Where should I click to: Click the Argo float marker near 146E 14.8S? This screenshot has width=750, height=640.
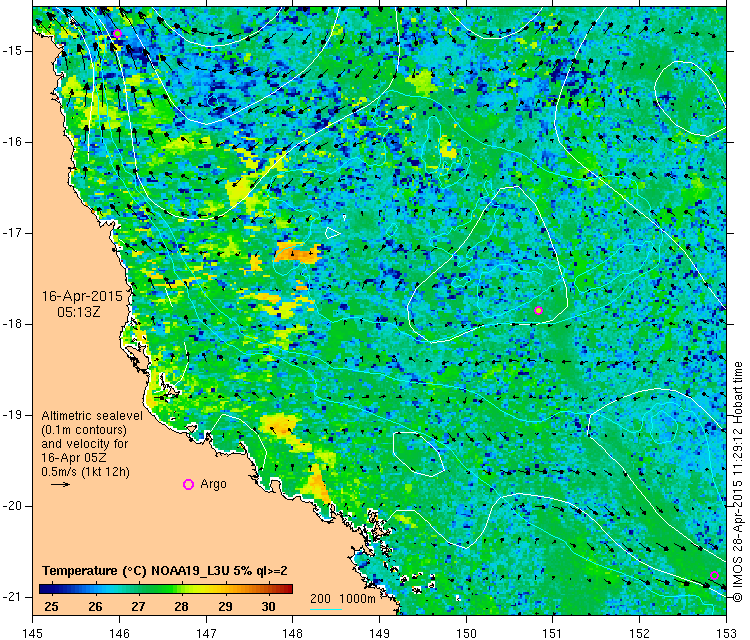pos(117,33)
